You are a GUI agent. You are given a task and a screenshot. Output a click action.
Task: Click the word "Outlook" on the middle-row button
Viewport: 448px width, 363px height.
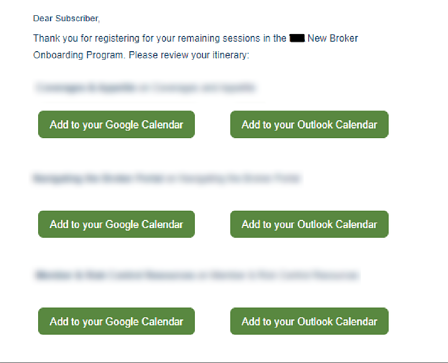click(x=315, y=224)
